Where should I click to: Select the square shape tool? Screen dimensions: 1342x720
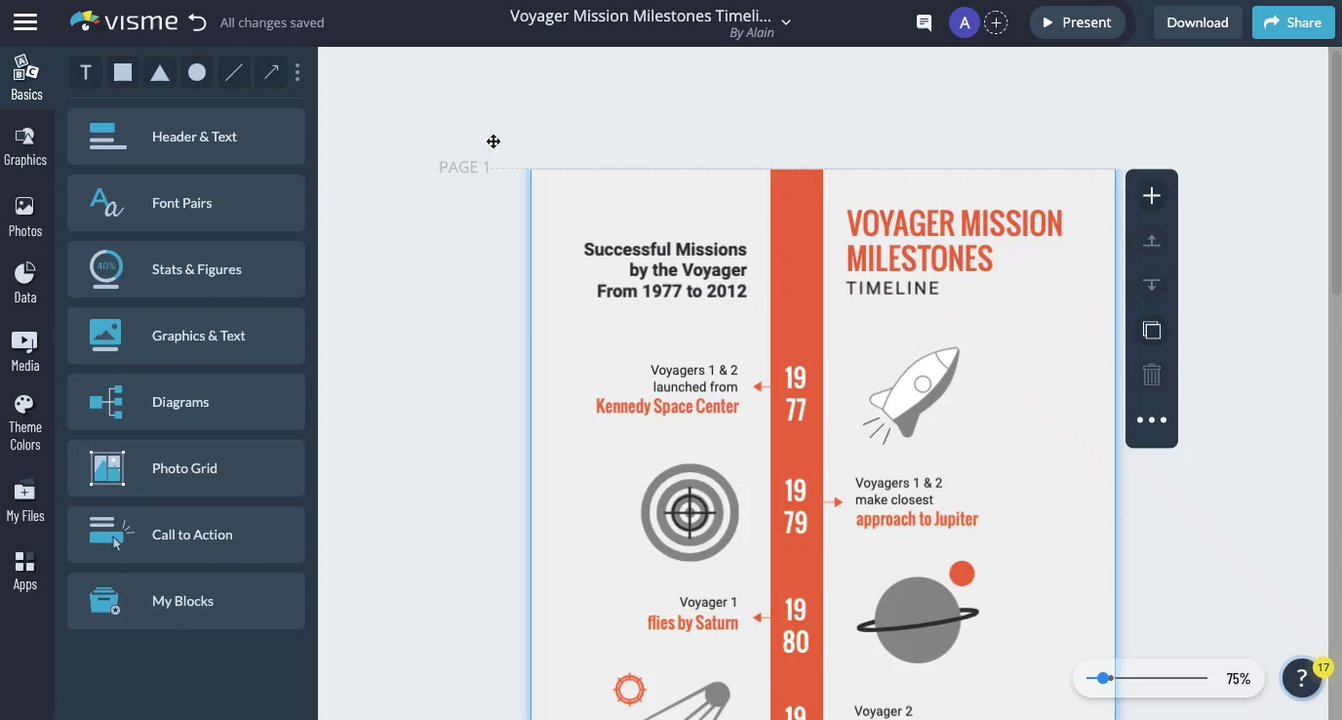coord(123,72)
